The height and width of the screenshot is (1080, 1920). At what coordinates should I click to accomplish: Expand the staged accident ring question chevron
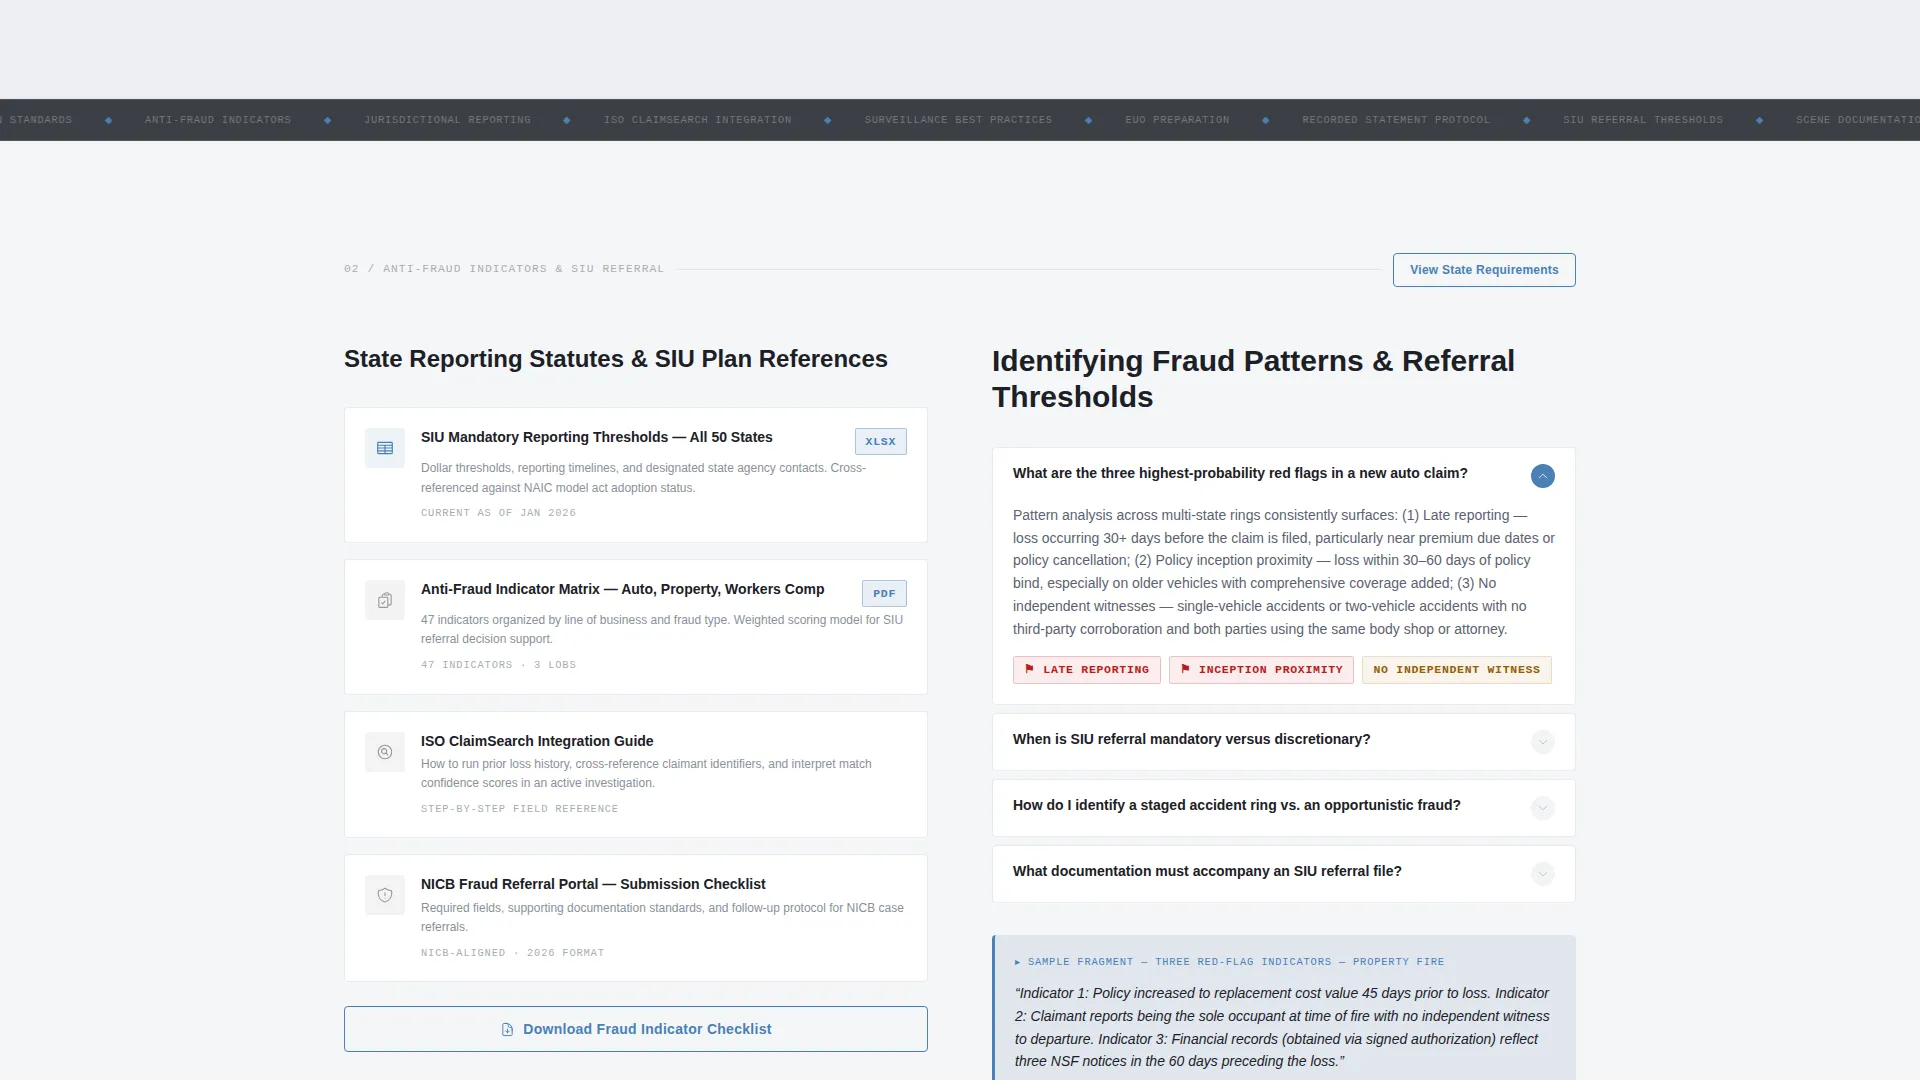[1543, 808]
